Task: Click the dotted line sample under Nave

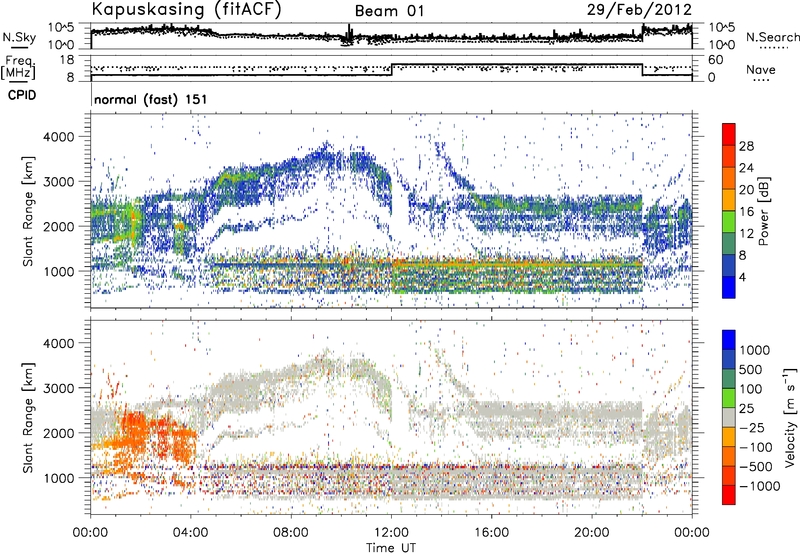Action: click(761, 80)
